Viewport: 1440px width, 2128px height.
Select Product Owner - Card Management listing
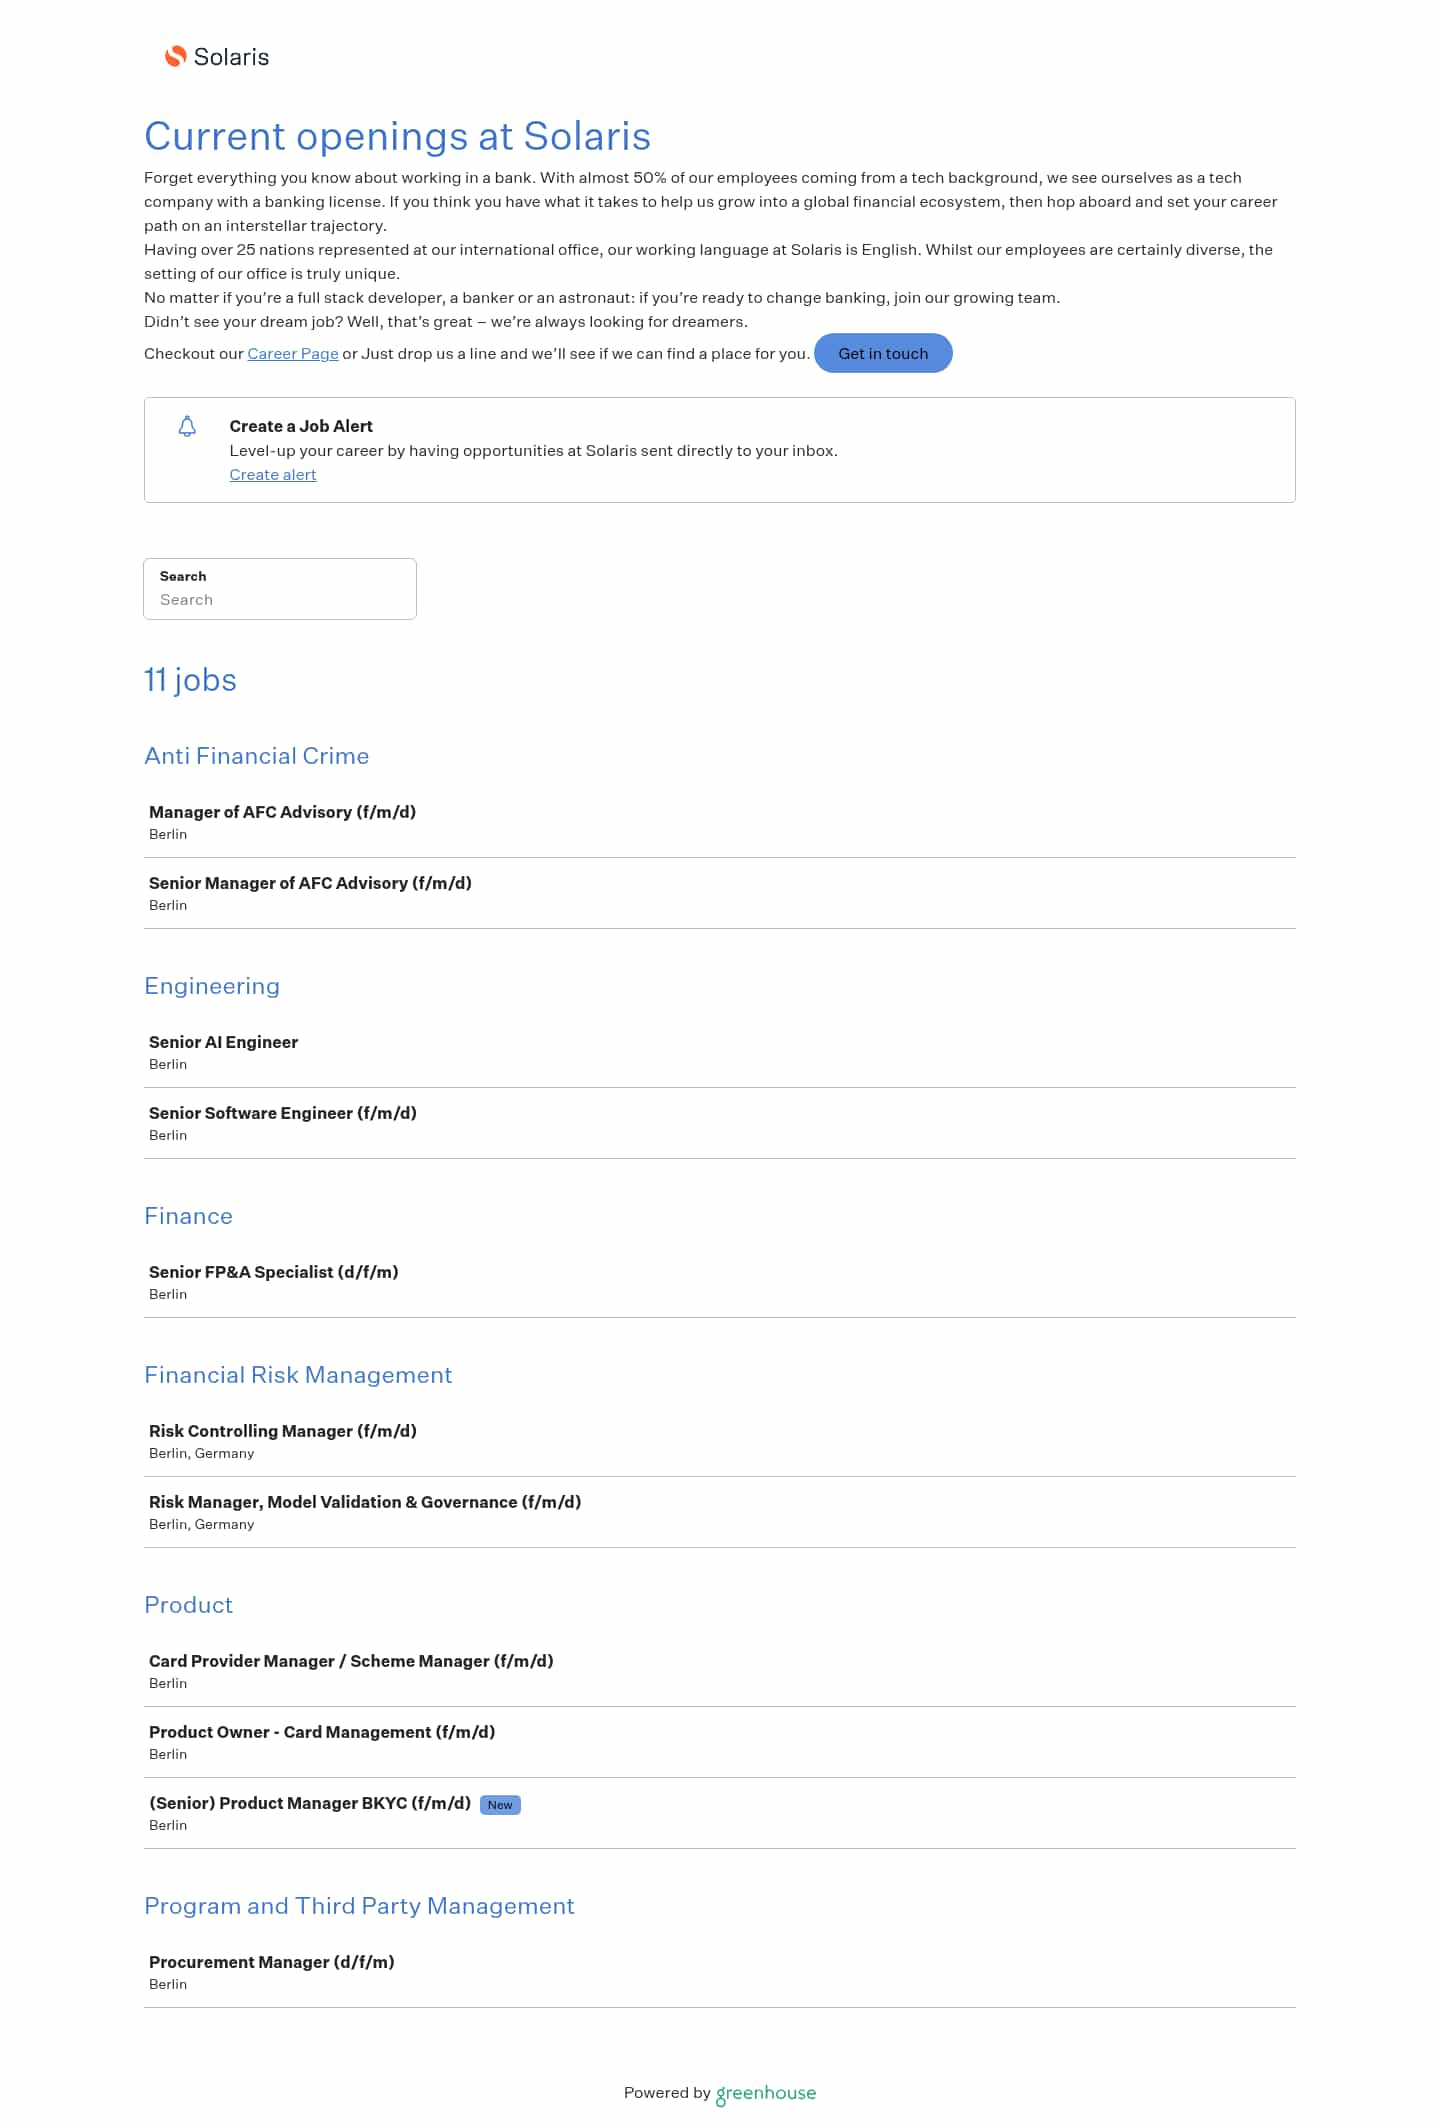pos(322,1732)
